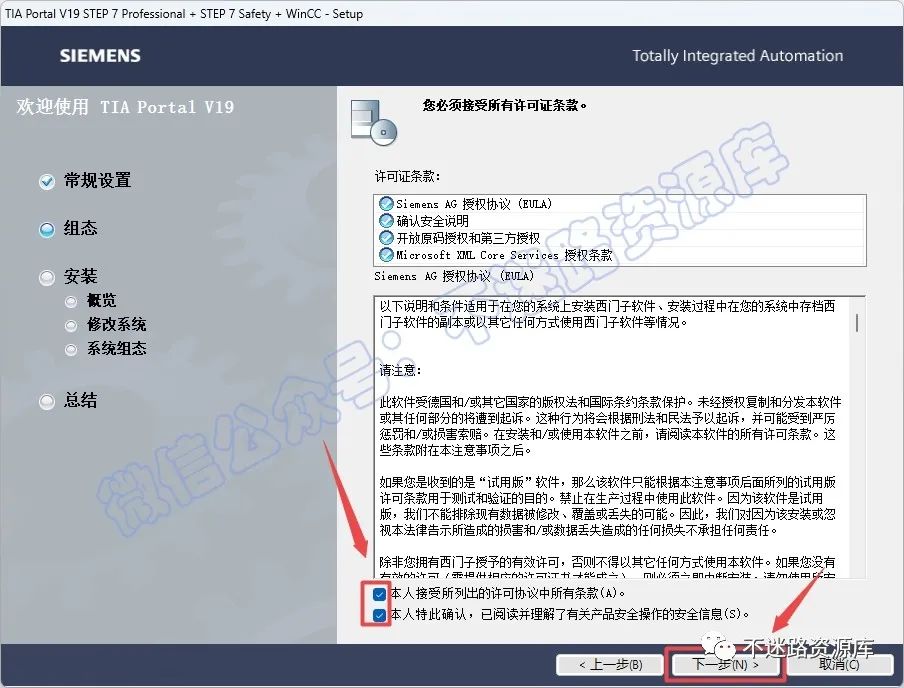Click the globe icon beside 开放原码授权

pos(386,237)
